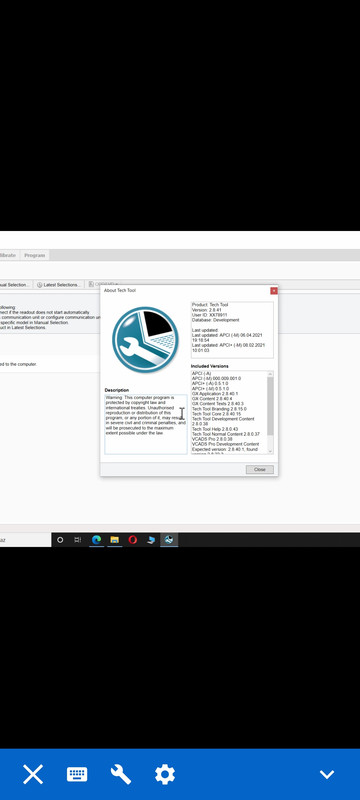This screenshot has width=360, height=800.
Task: Click the Included Versions scrollbar down arrow
Action: coord(270,451)
